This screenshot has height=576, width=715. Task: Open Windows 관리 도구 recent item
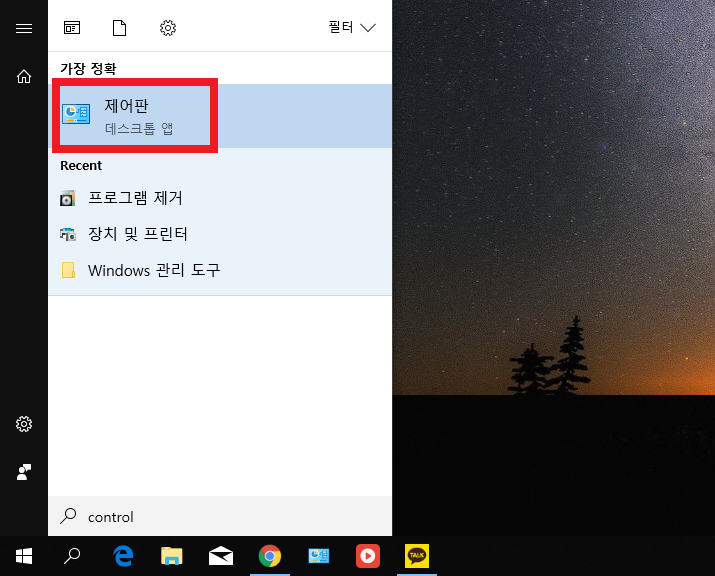coord(220,270)
